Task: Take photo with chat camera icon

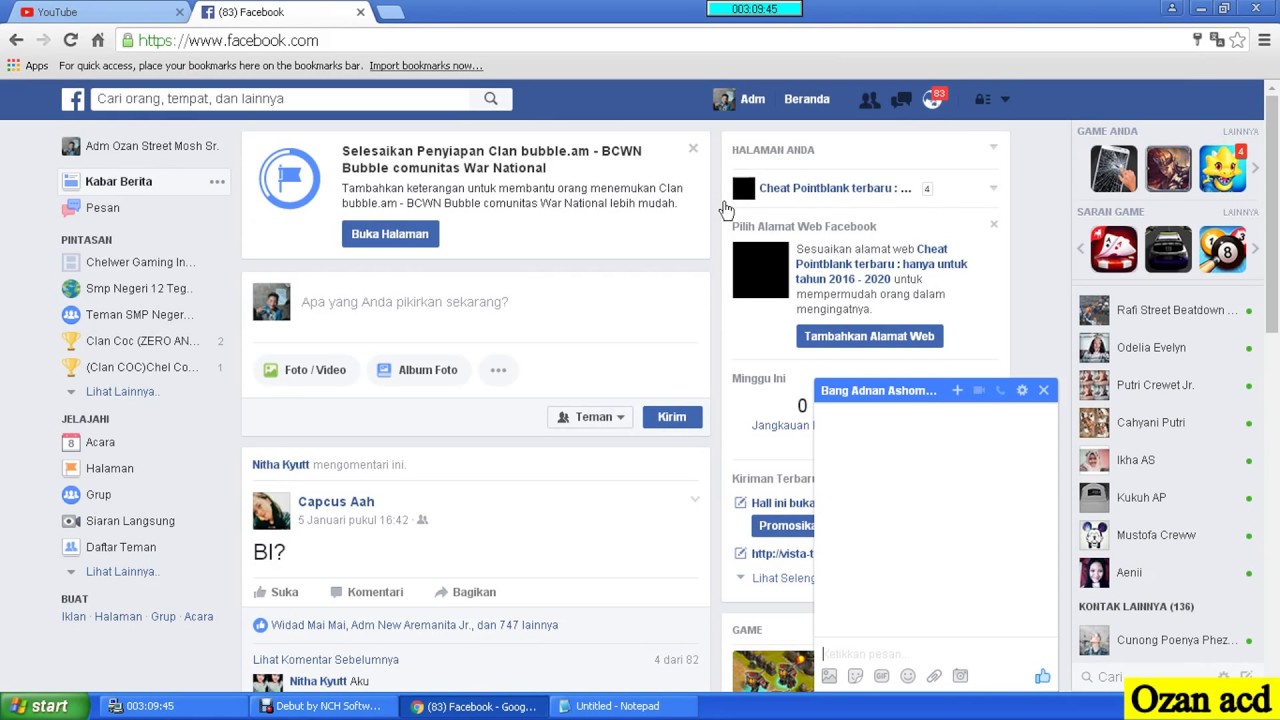Action: (960, 676)
